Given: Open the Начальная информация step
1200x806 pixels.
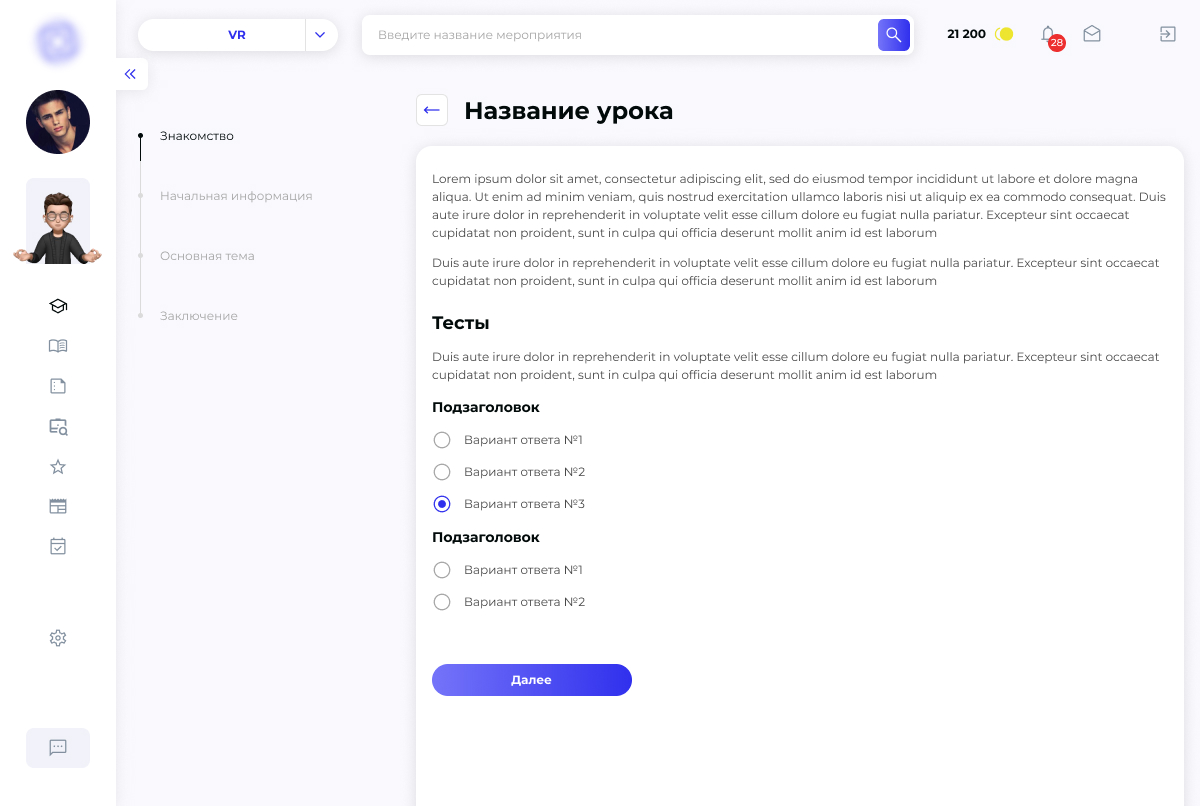Looking at the screenshot, I should tap(236, 196).
